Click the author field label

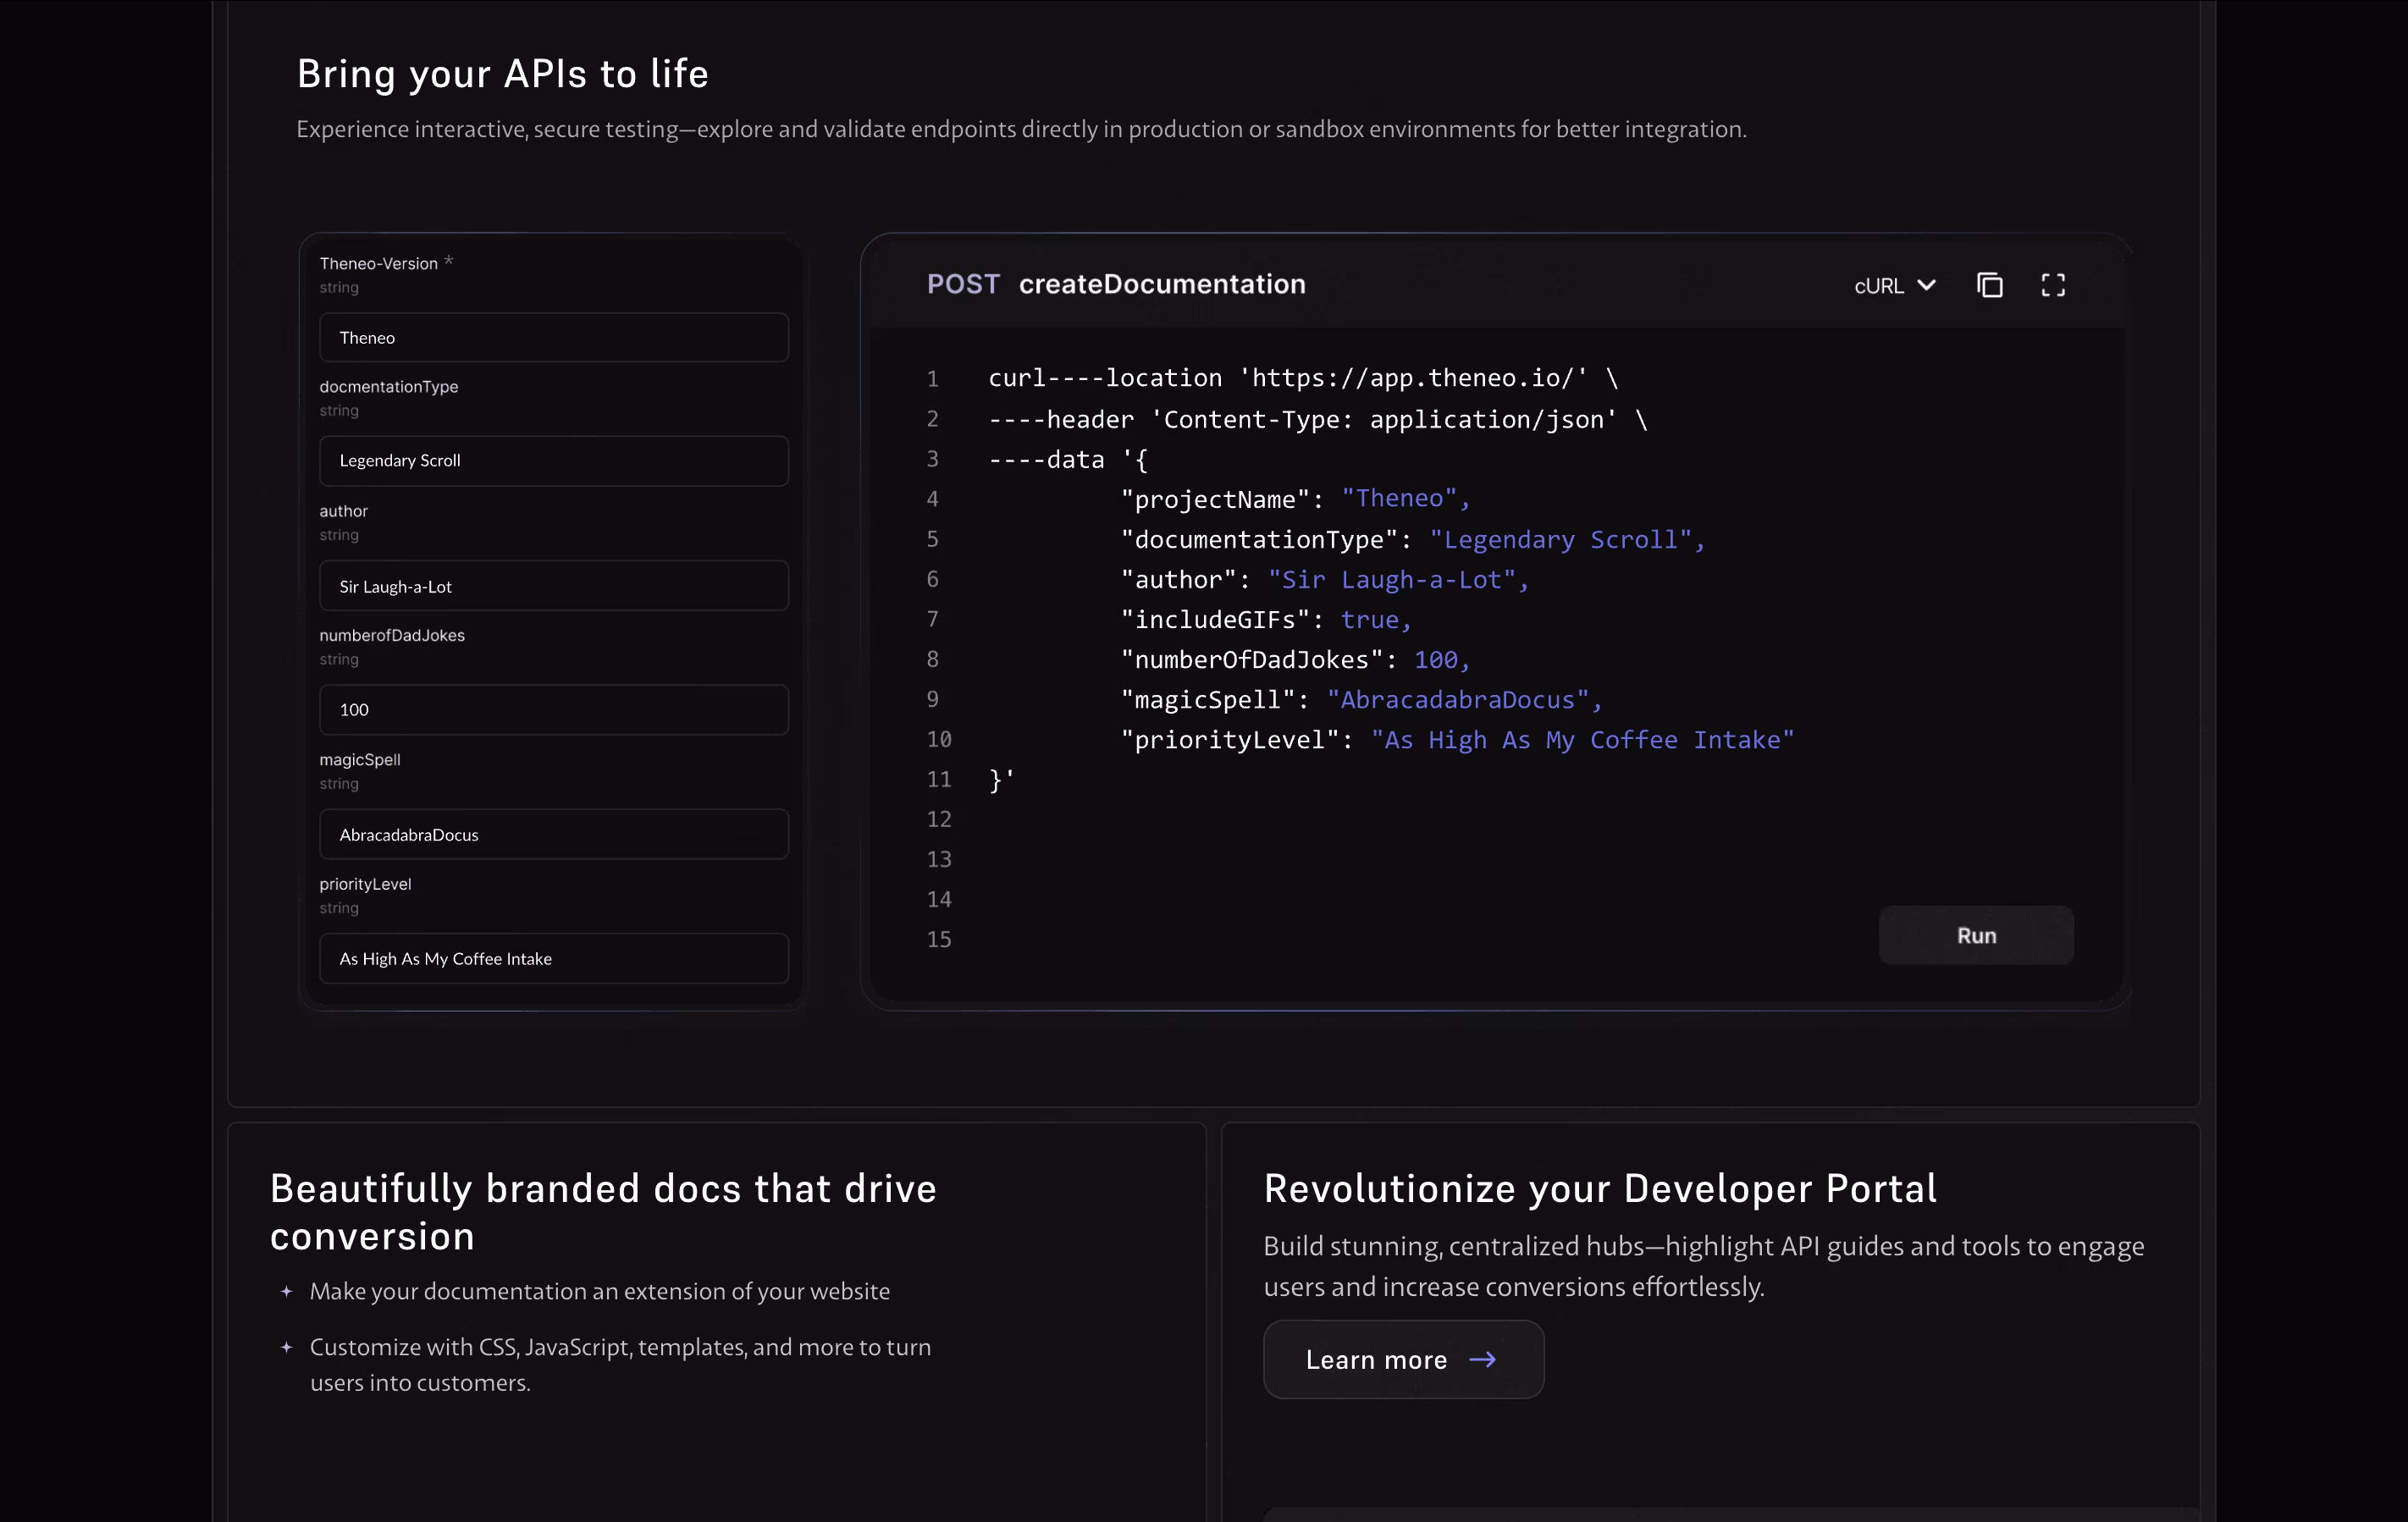pyautogui.click(x=343, y=510)
